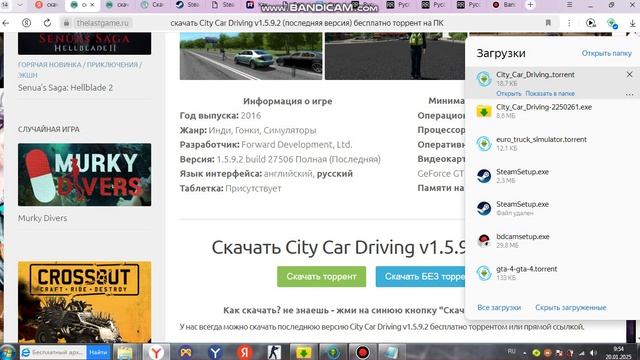
Task: Click the first SteamSetup.exe Steam icon
Action: pyautogui.click(x=484, y=176)
